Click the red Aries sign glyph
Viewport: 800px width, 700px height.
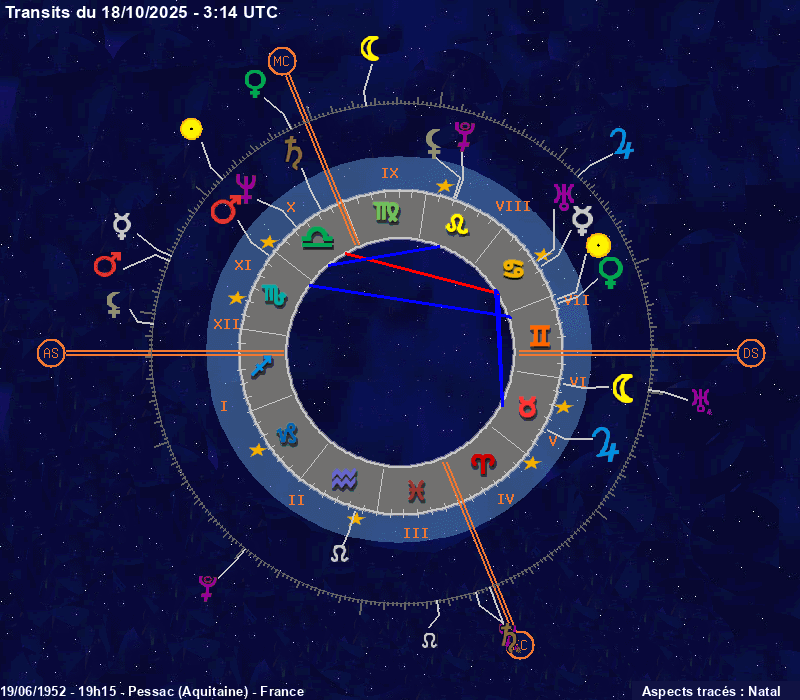[x=483, y=464]
